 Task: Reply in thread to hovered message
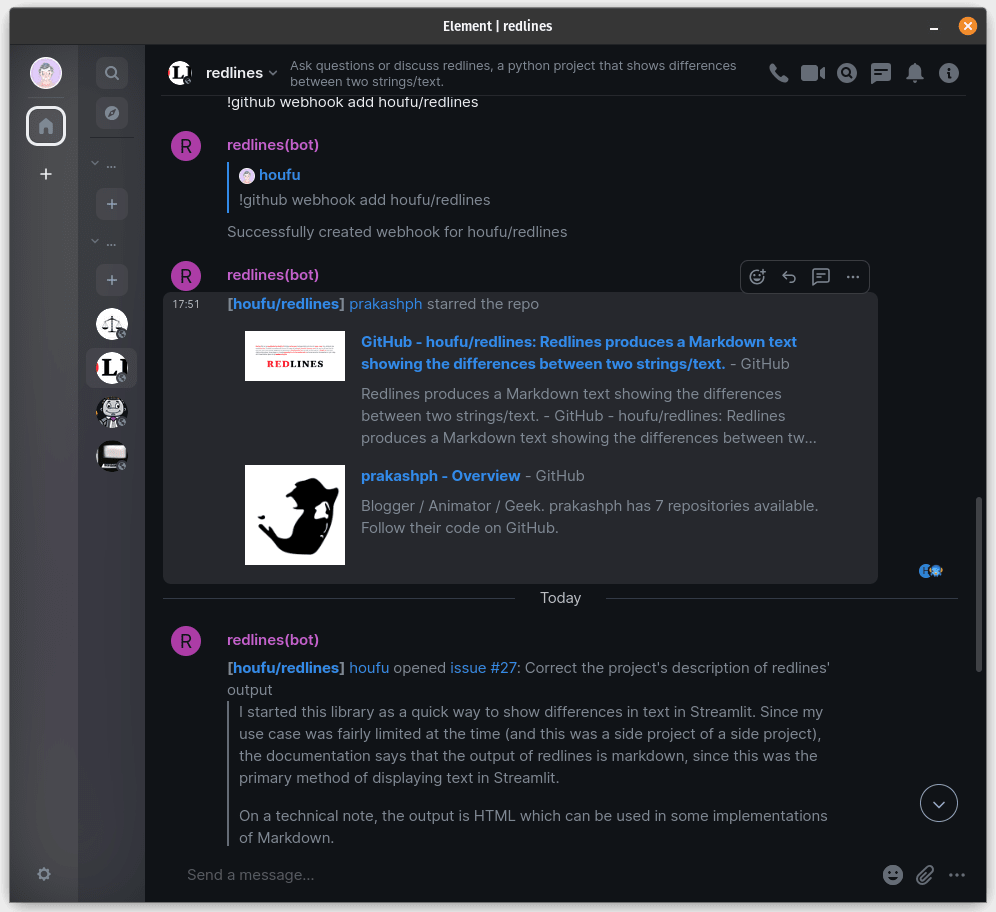tap(821, 277)
